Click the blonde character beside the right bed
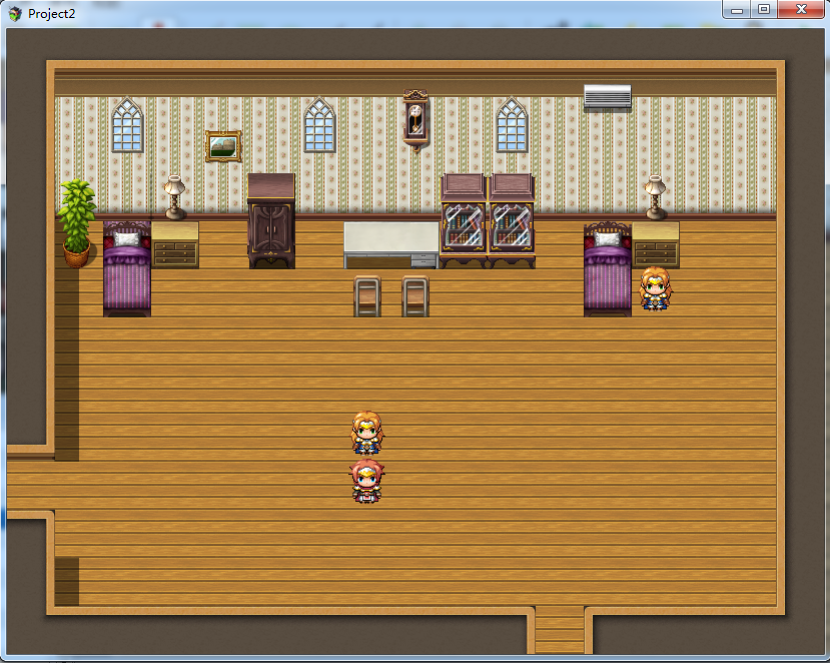Screen dimensions: 830x663 655,288
